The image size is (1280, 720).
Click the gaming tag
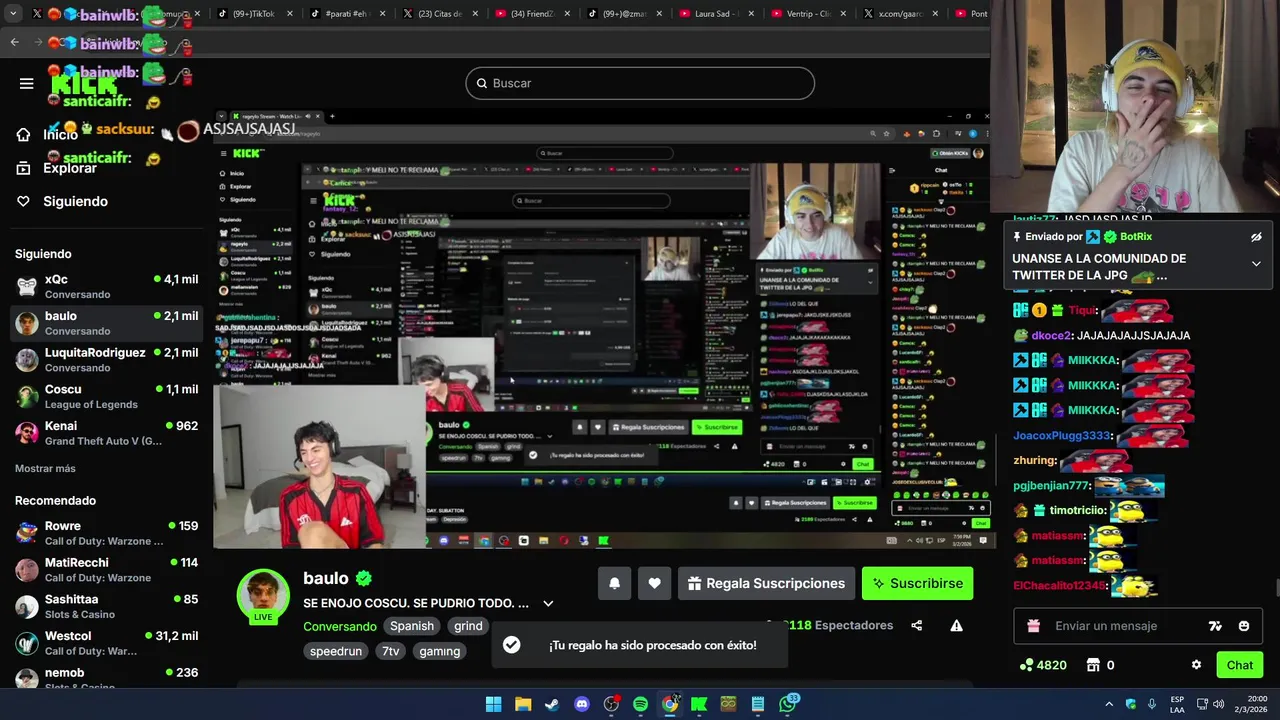(440, 651)
